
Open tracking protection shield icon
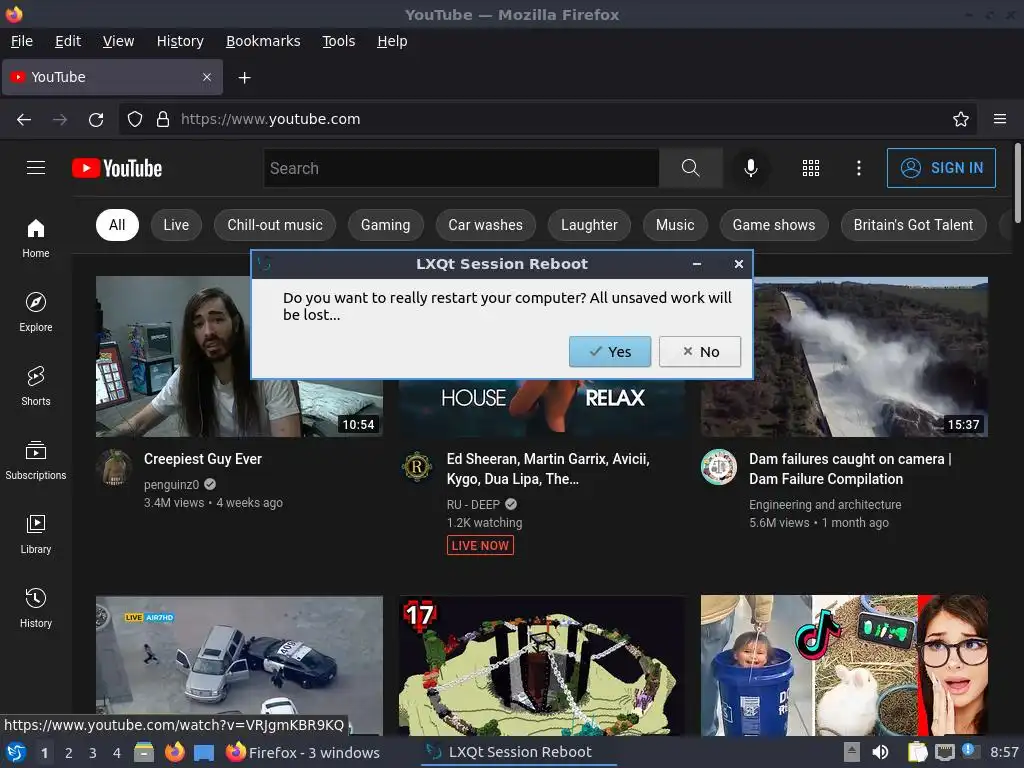tap(135, 119)
